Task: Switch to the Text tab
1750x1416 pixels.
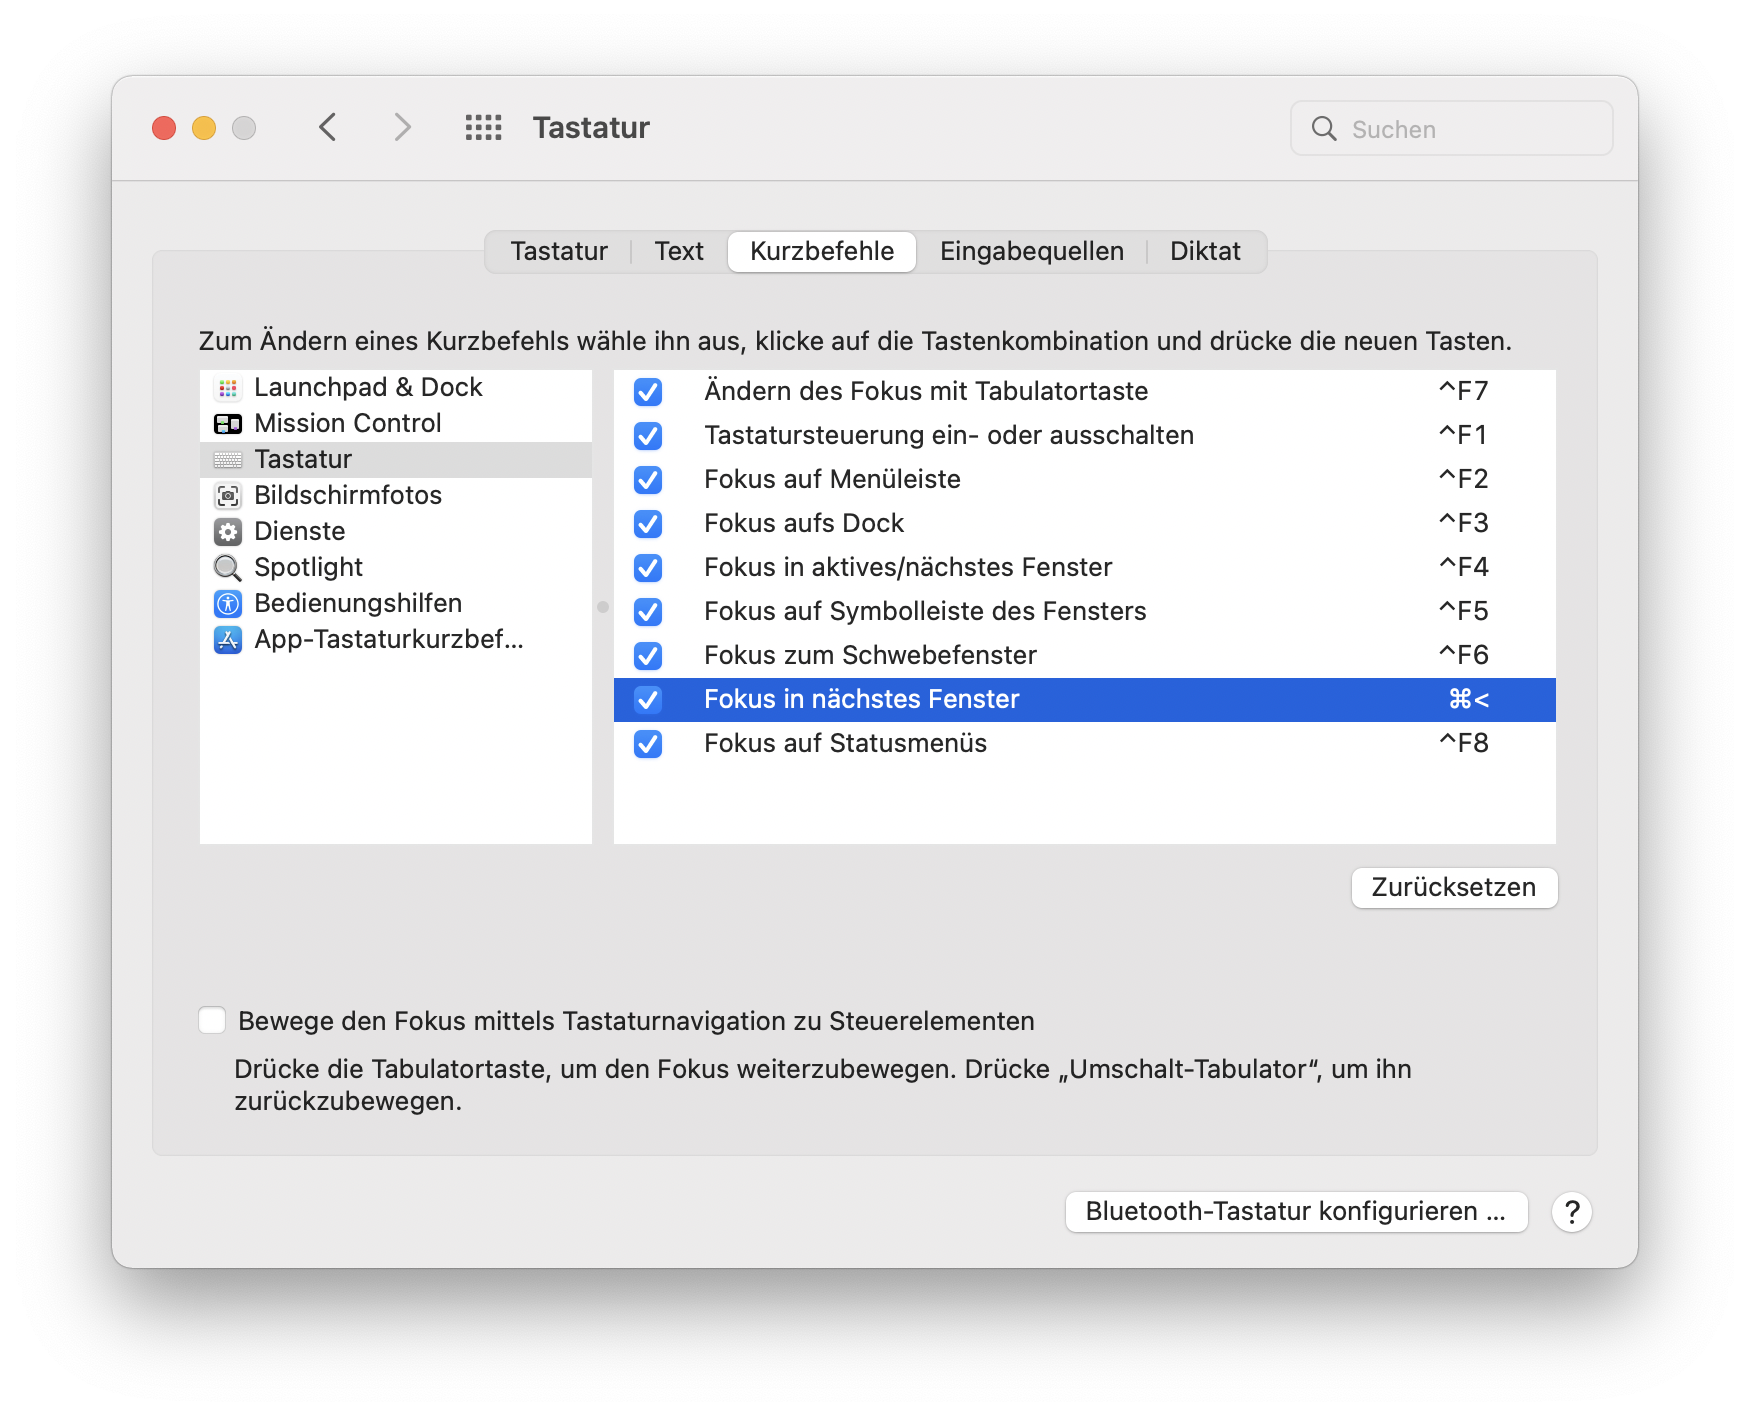Action: pos(679,252)
